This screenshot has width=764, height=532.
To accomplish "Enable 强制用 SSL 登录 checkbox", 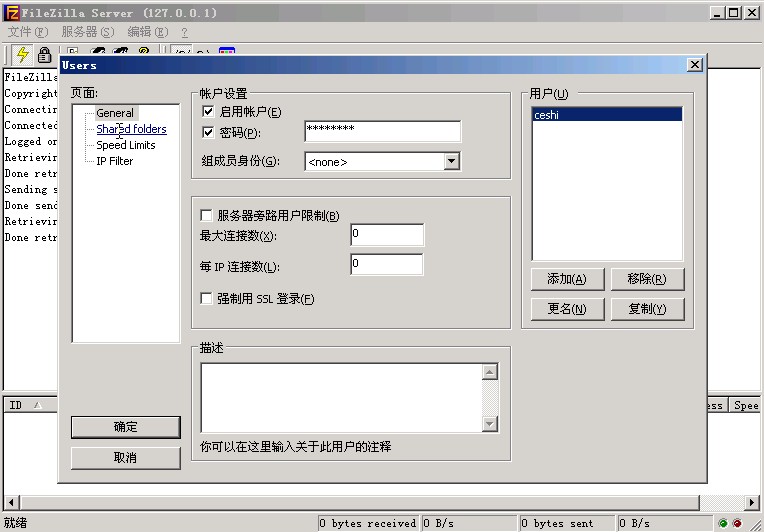I will tap(206, 298).
